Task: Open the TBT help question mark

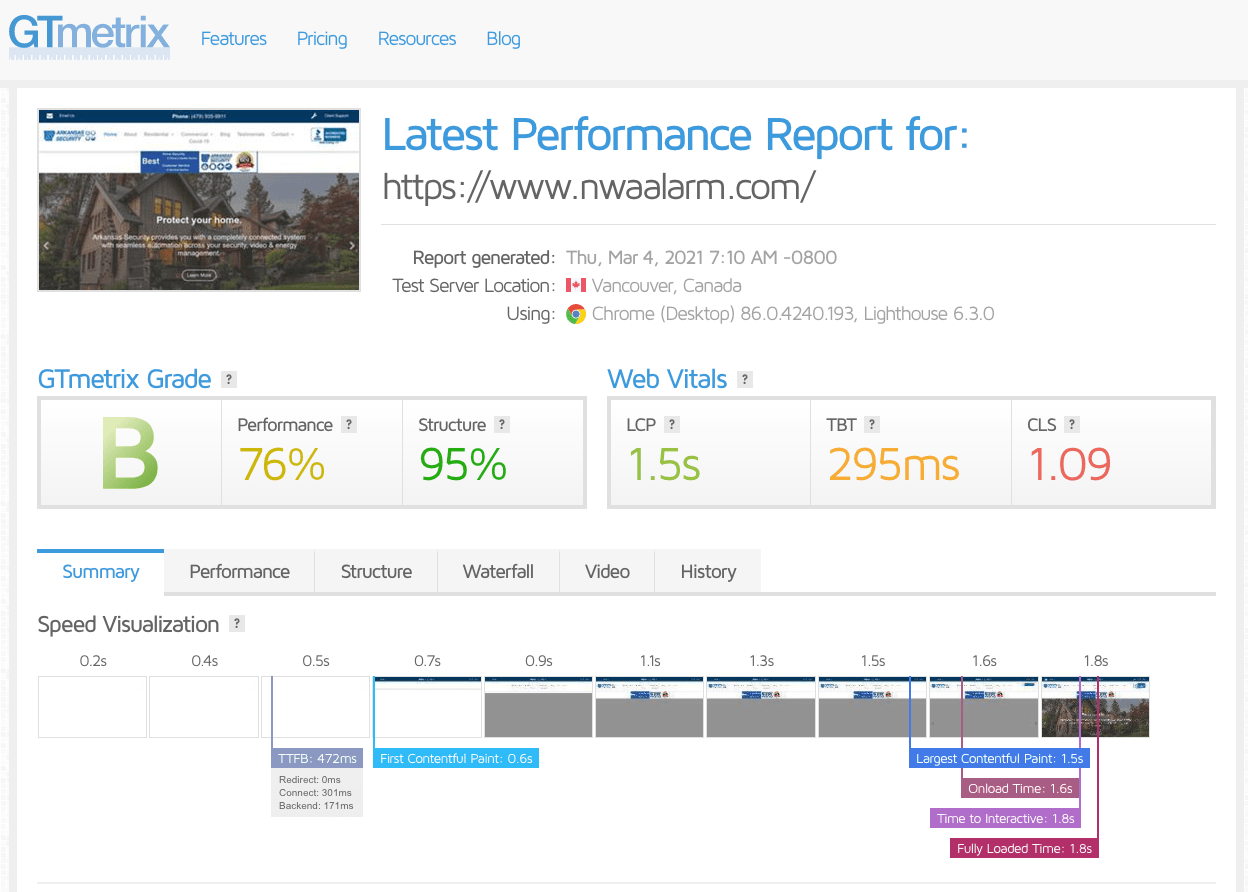Action: (x=872, y=424)
